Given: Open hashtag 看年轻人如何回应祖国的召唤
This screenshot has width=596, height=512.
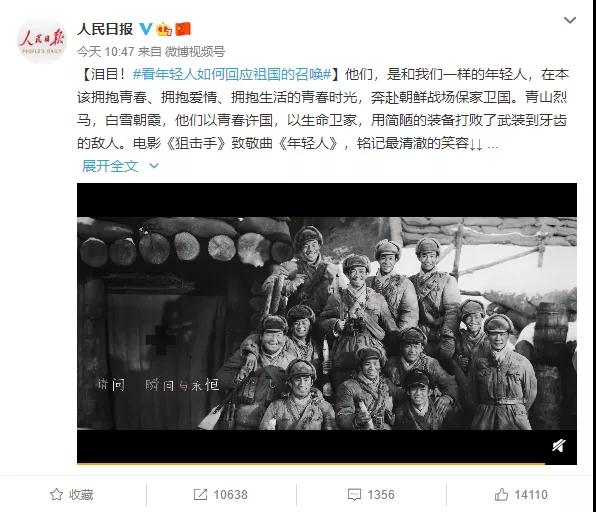Looking at the screenshot, I should (232, 75).
